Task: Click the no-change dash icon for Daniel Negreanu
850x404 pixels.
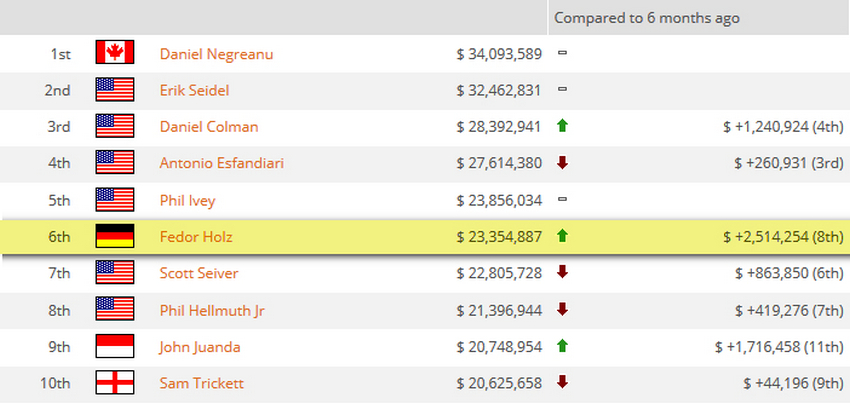Action: pos(562,53)
